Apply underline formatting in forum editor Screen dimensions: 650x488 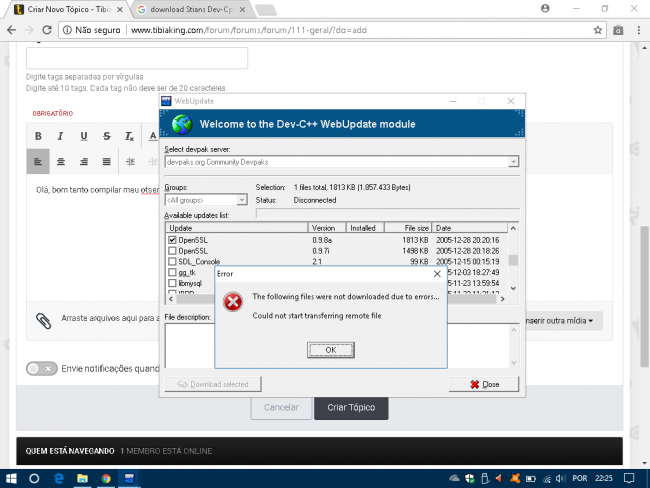(84, 136)
